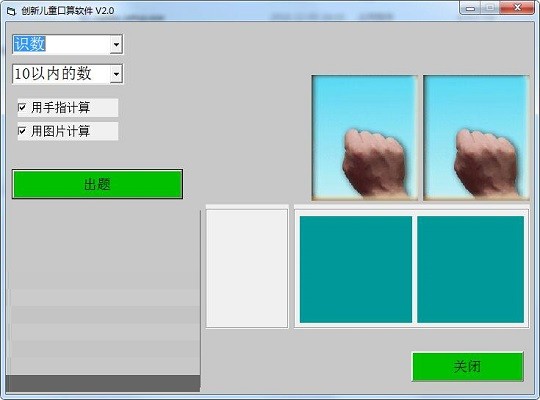Click the 识数 combo box text
540x400 pixels.
tap(30, 44)
